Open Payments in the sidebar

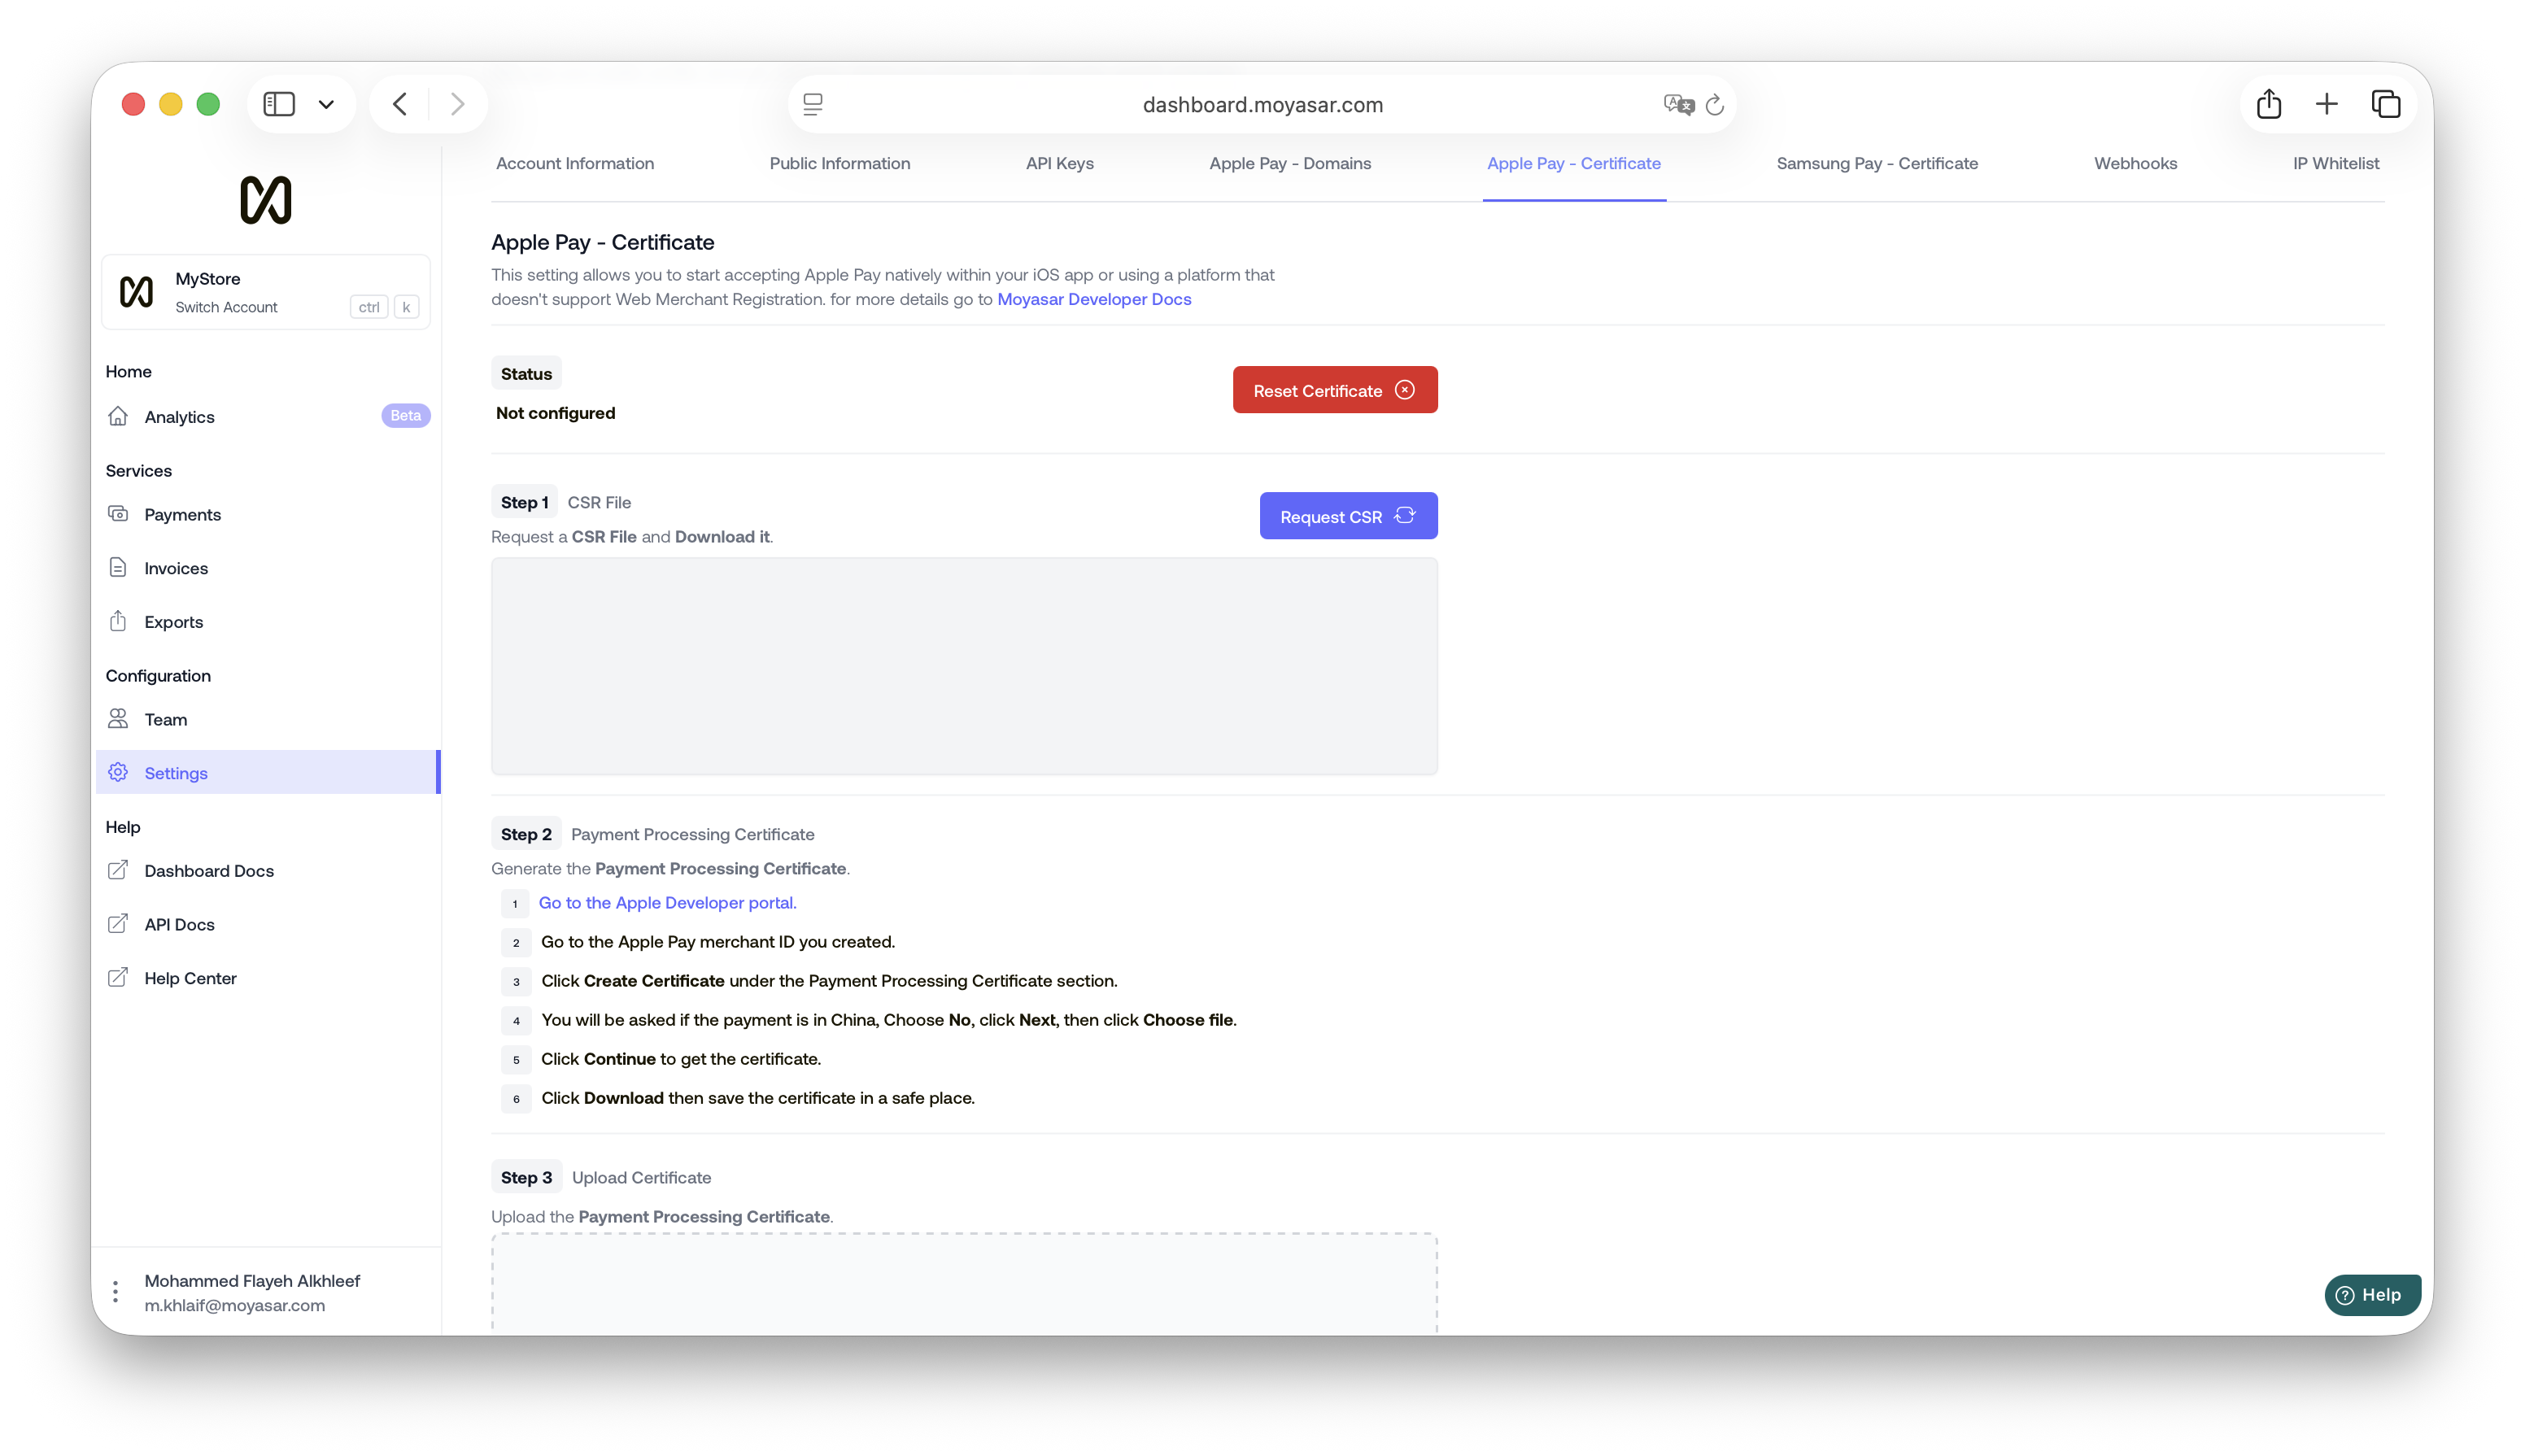click(182, 514)
